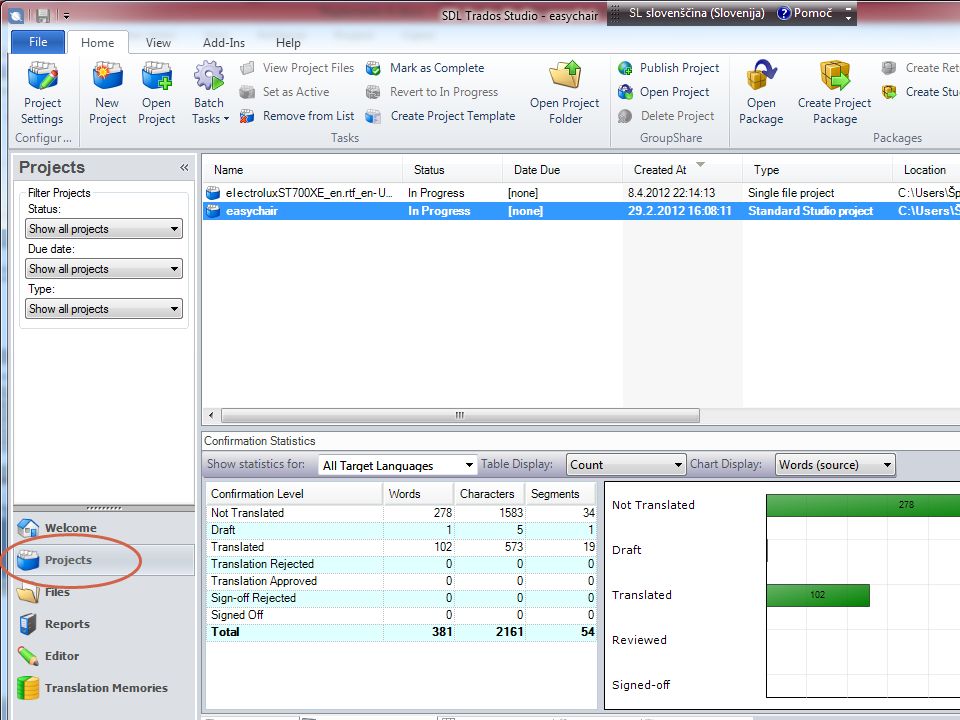This screenshot has height=720, width=960.
Task: Select Revert to In Progress
Action: [432, 92]
